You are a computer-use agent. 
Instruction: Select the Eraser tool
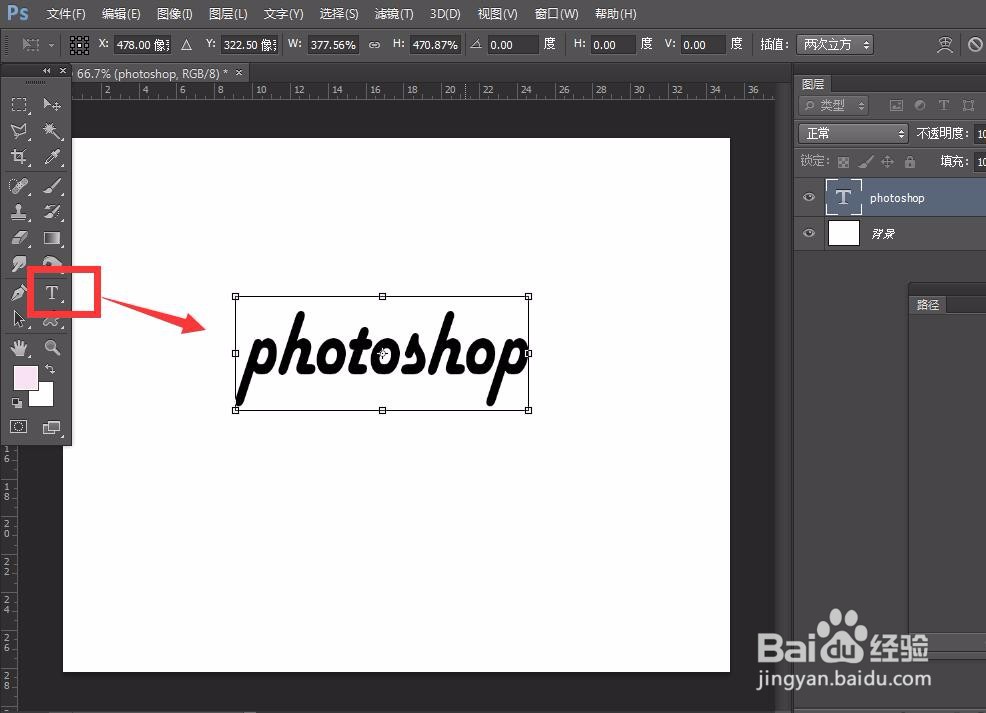(19, 238)
